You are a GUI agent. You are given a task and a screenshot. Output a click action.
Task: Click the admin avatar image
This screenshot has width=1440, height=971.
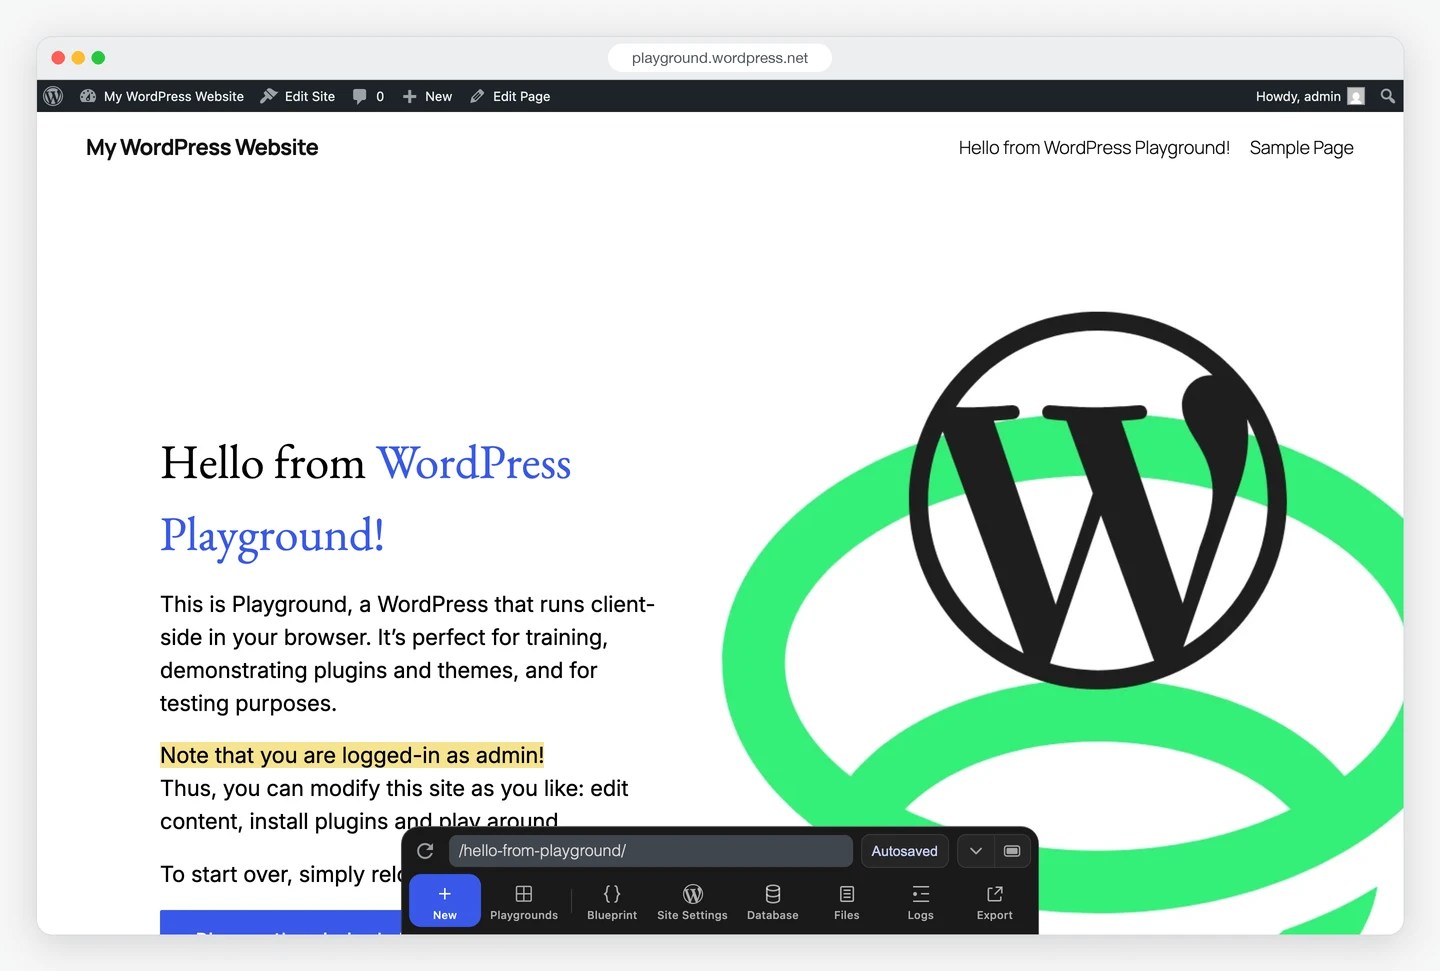click(1356, 96)
